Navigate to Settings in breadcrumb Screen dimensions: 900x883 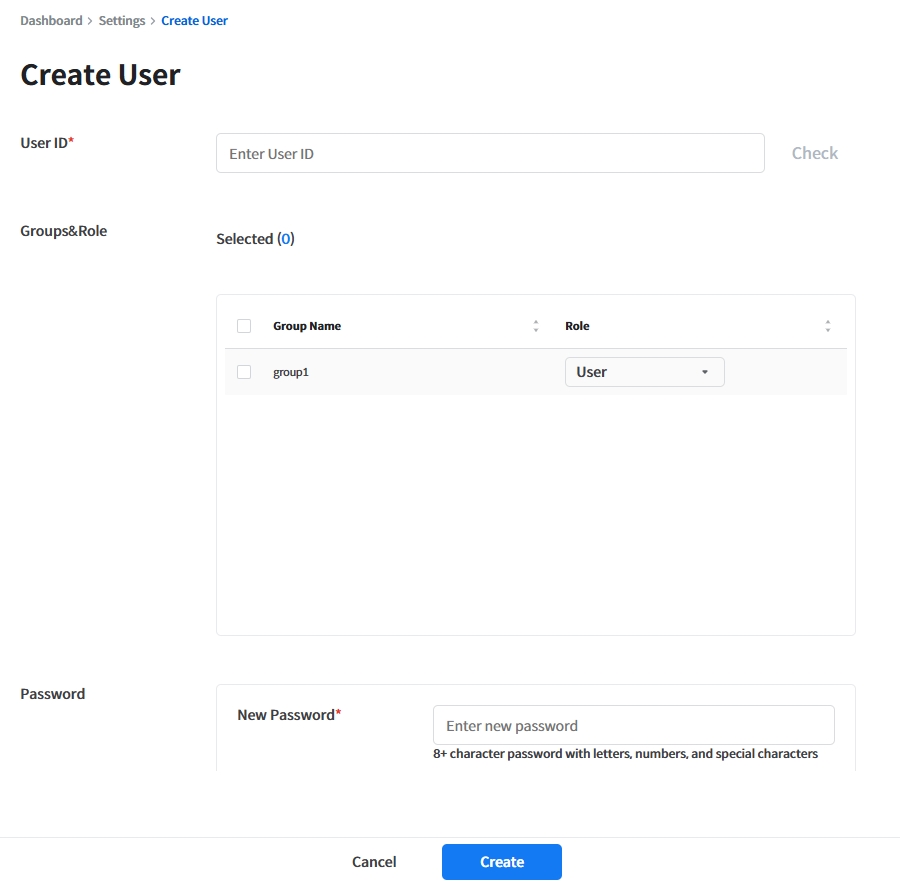122,21
